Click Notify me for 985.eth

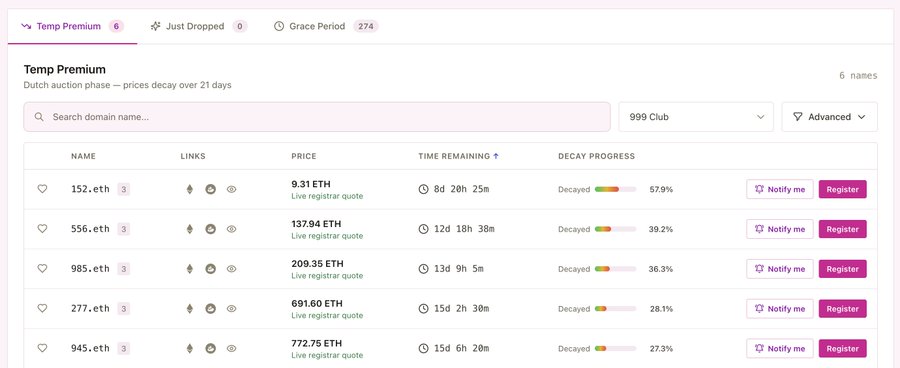(780, 269)
